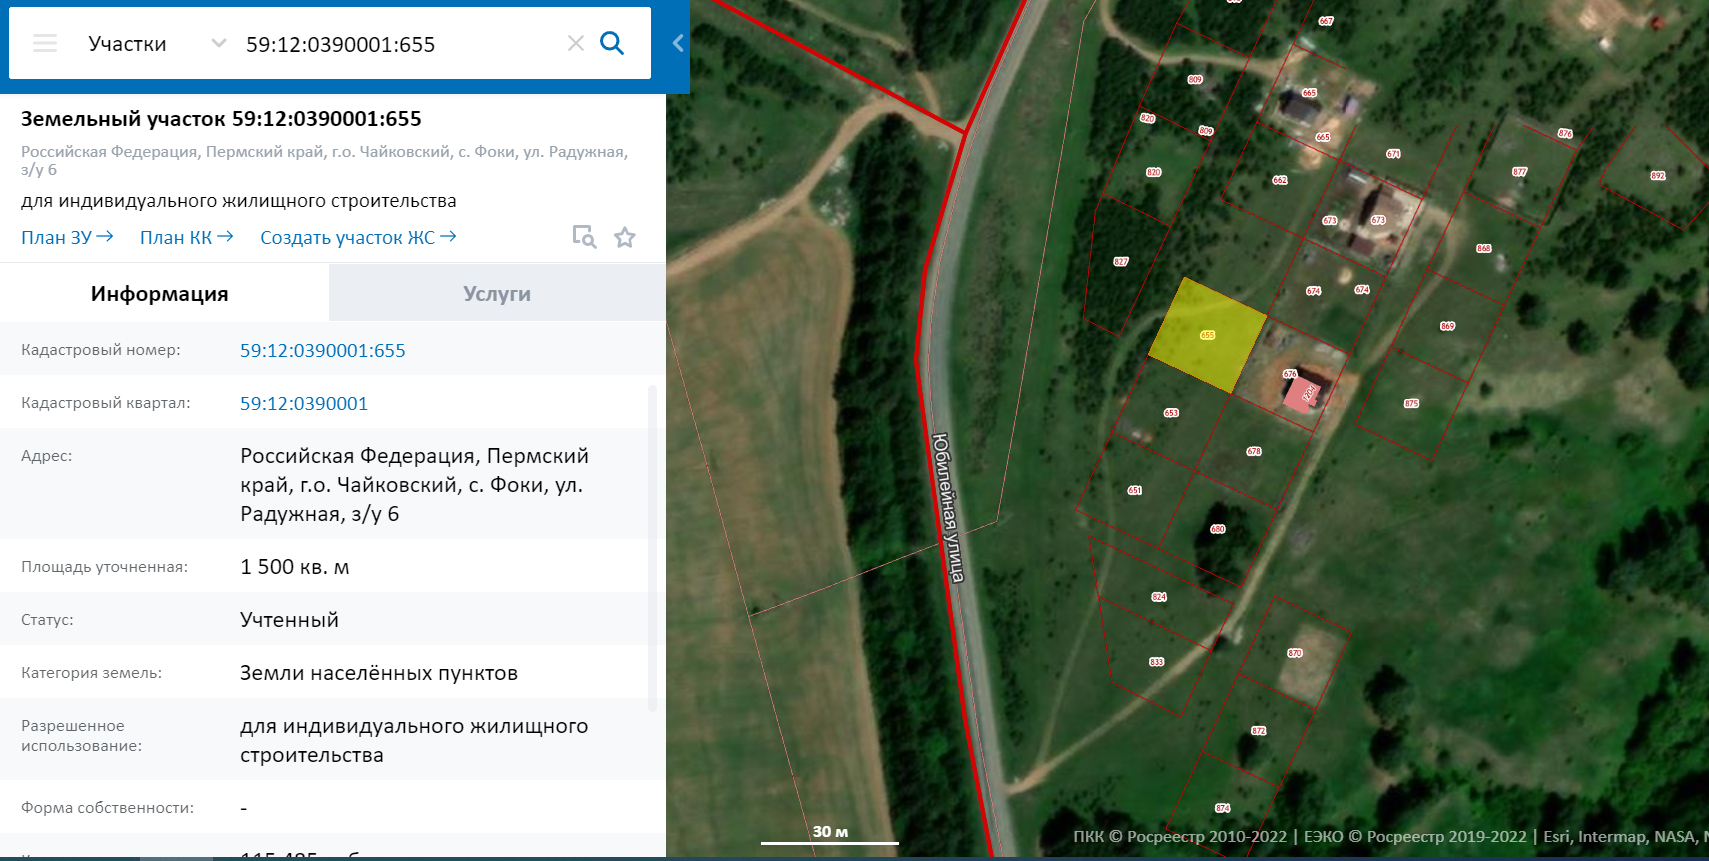Screen dimensions: 1709x861
Task: Click parcel label 651 on map
Action: point(1135,490)
